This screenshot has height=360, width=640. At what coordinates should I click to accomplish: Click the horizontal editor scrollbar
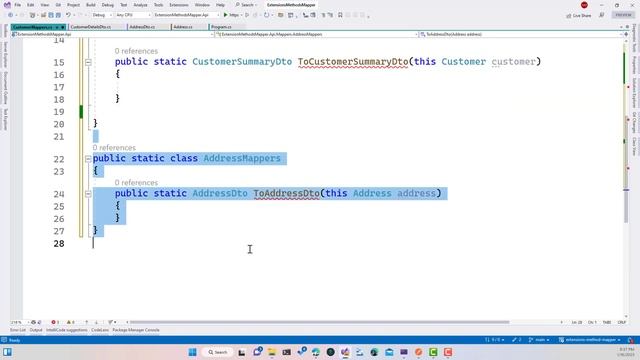pyautogui.click(x=319, y=322)
